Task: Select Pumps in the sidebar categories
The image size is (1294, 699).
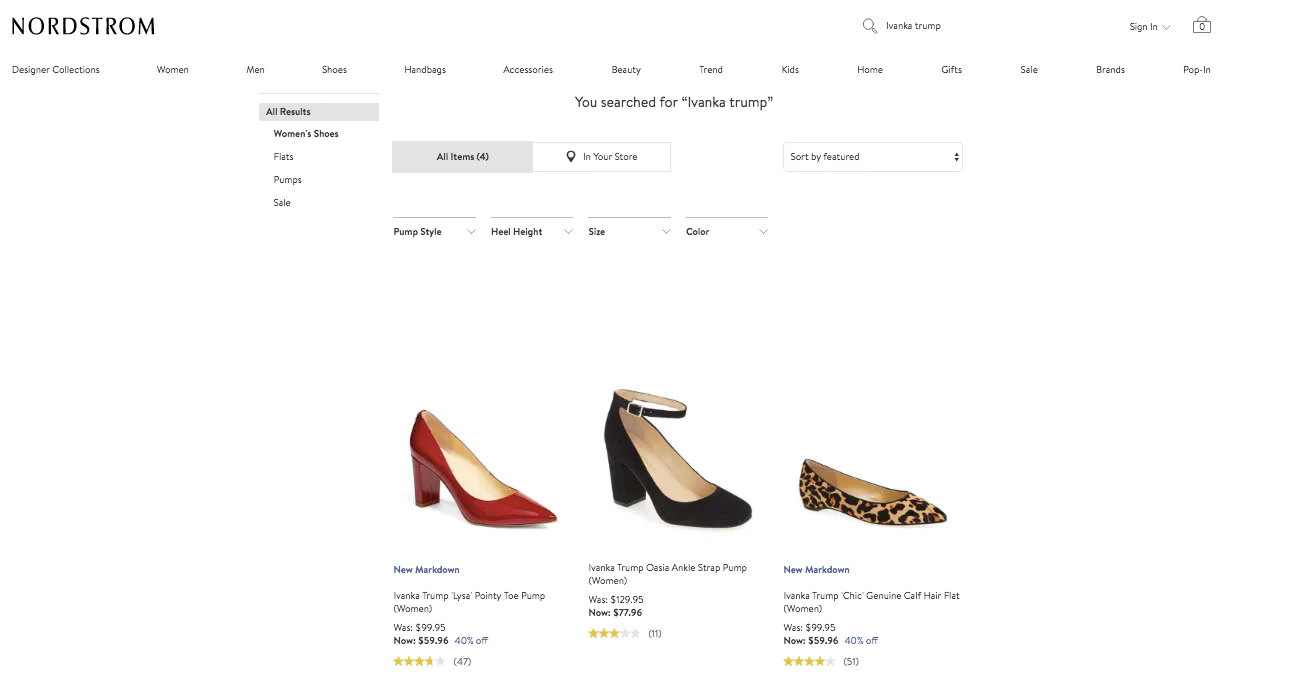Action: click(287, 180)
